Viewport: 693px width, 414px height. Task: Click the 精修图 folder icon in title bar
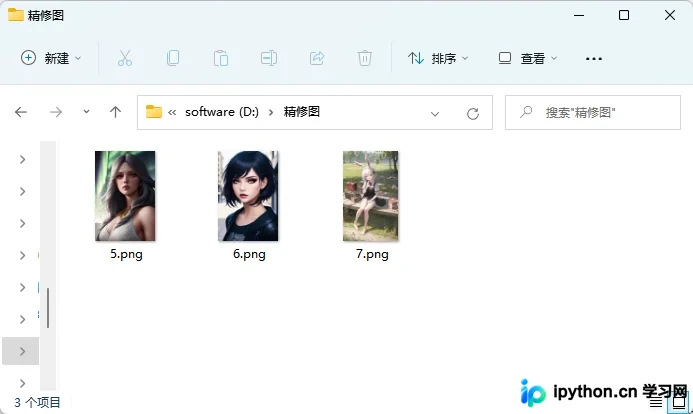16,15
